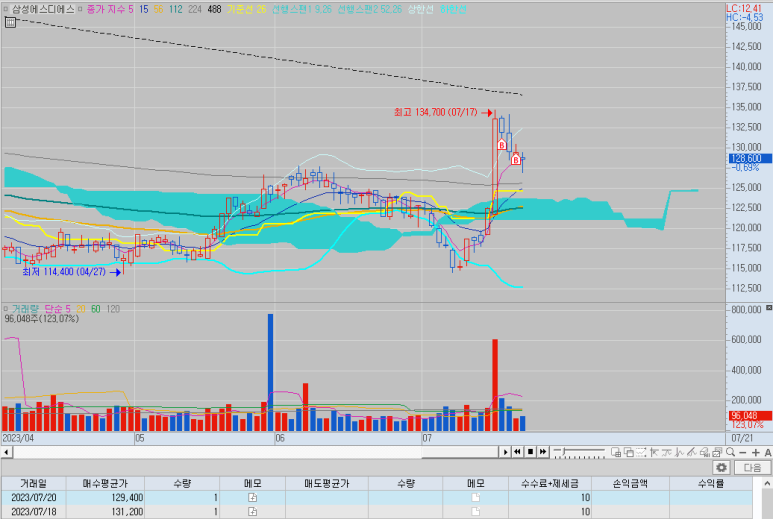This screenshot has width=773, height=519.
Task: Click the 매도평균가 column header
Action: tap(326, 484)
